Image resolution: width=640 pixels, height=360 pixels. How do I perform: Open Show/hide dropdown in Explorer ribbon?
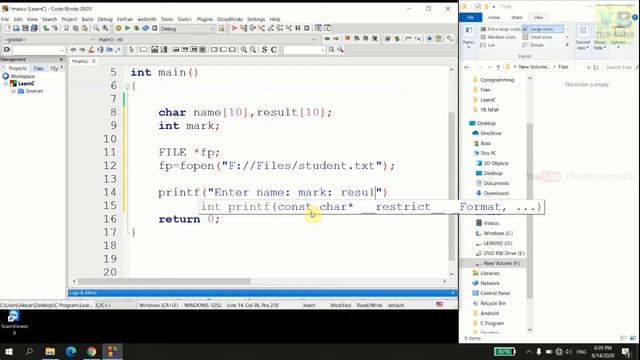click(x=600, y=44)
